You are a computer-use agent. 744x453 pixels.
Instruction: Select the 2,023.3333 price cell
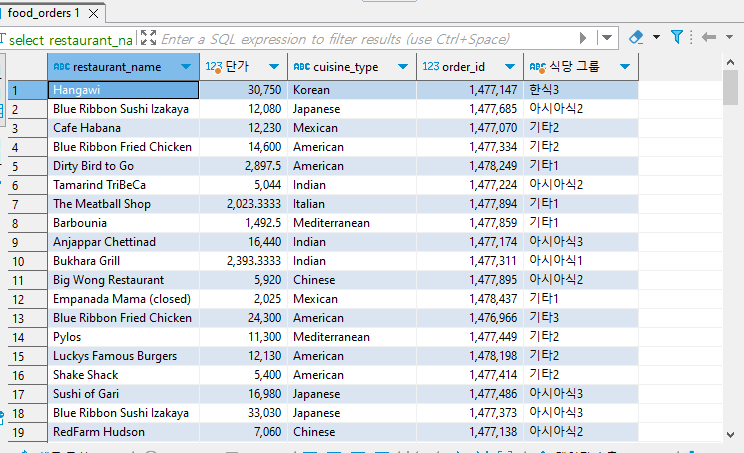243,204
